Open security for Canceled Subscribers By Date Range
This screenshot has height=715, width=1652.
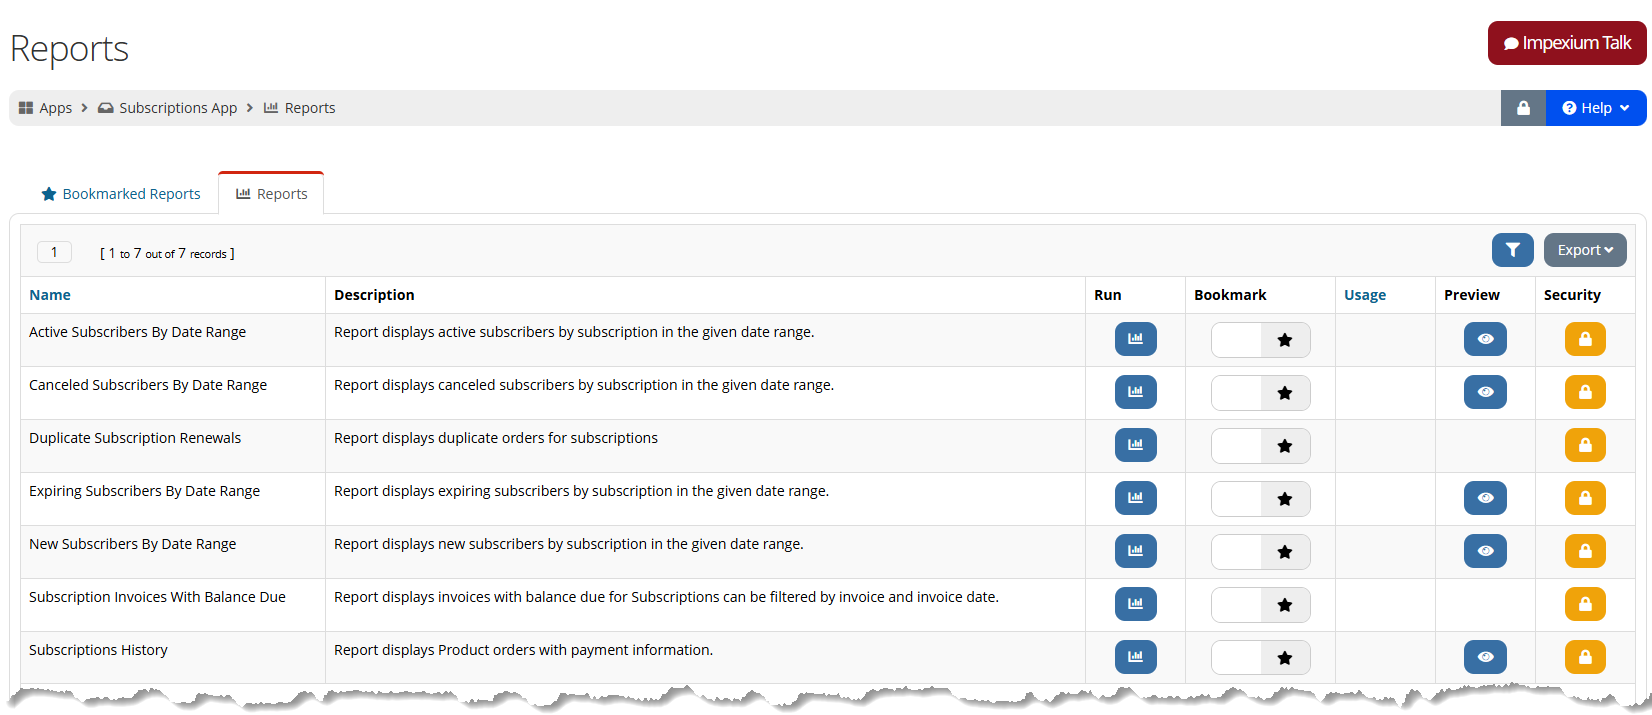tap(1585, 392)
